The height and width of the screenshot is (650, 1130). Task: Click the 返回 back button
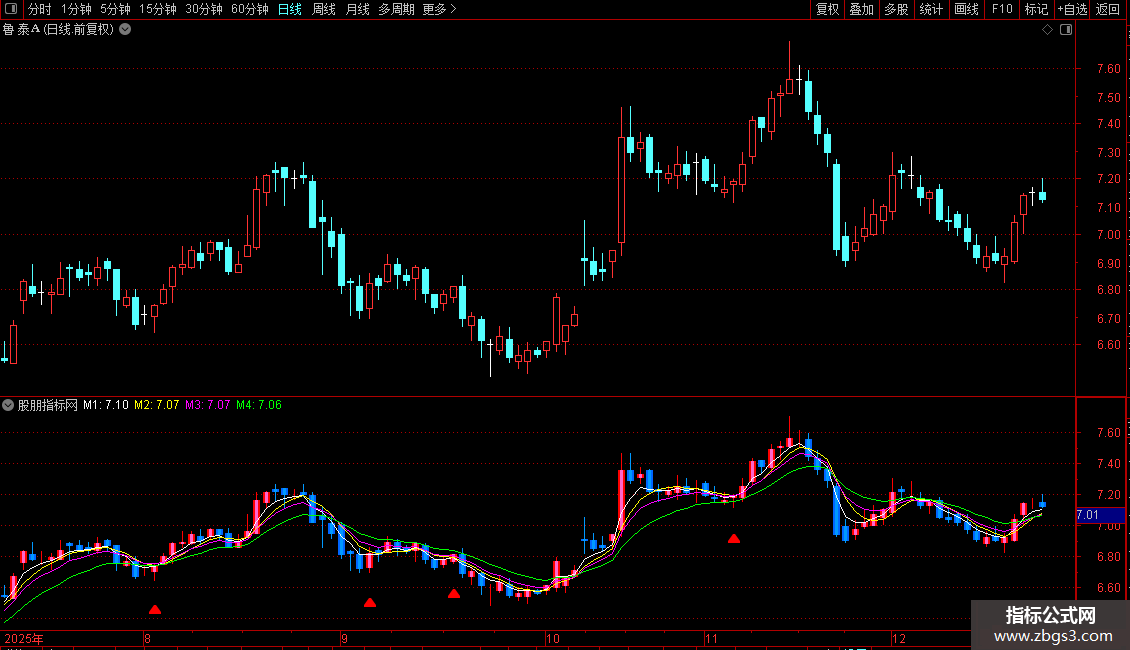tap(1108, 9)
